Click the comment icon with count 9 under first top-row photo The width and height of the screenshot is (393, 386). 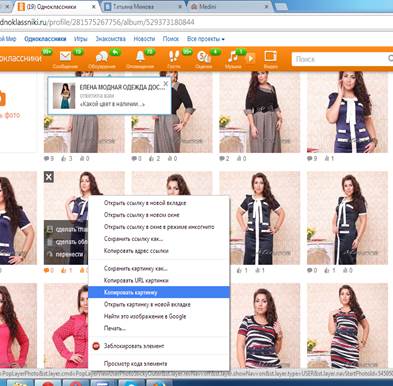(x=46, y=159)
